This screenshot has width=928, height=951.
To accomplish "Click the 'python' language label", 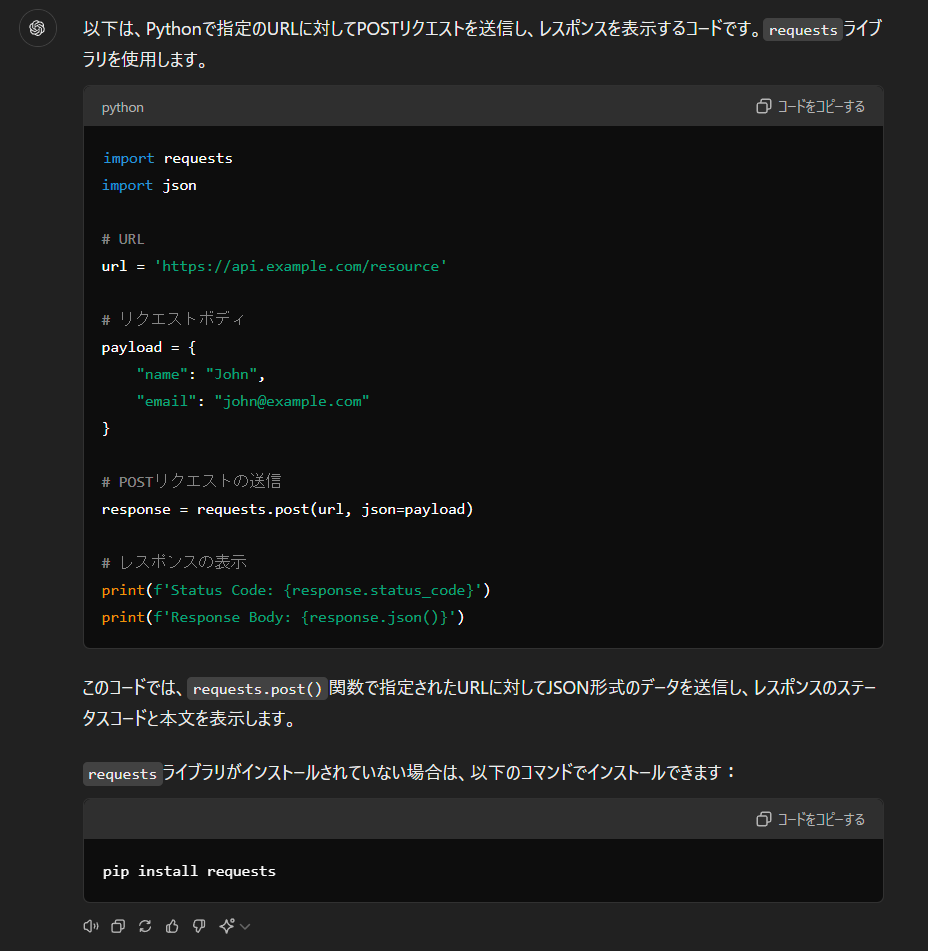I will tap(122, 107).
